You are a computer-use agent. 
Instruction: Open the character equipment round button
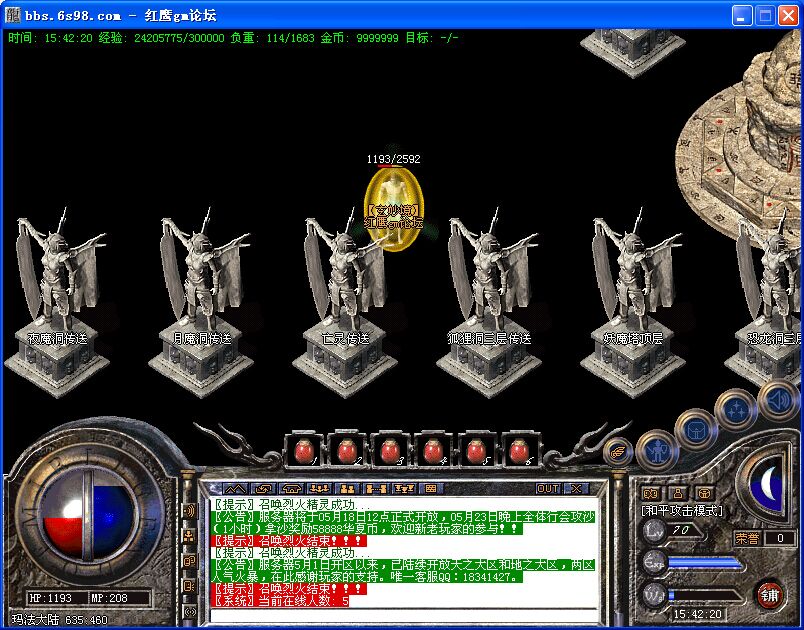point(657,451)
